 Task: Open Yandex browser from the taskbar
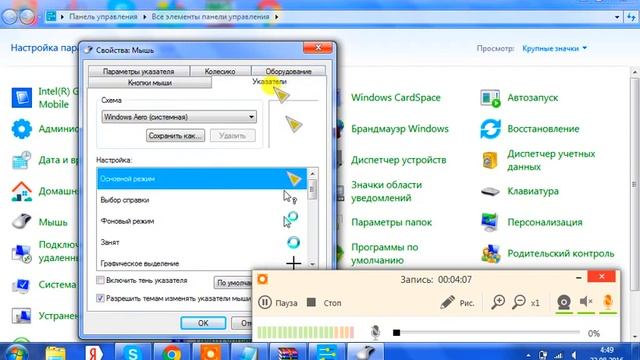tap(94, 352)
